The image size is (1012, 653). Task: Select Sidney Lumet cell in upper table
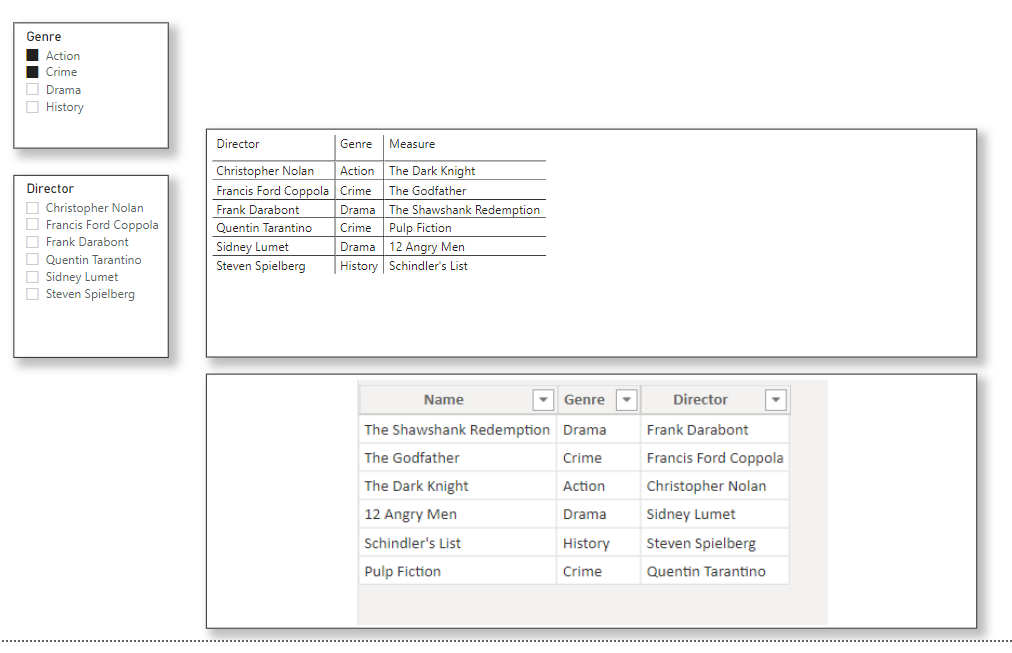point(252,246)
